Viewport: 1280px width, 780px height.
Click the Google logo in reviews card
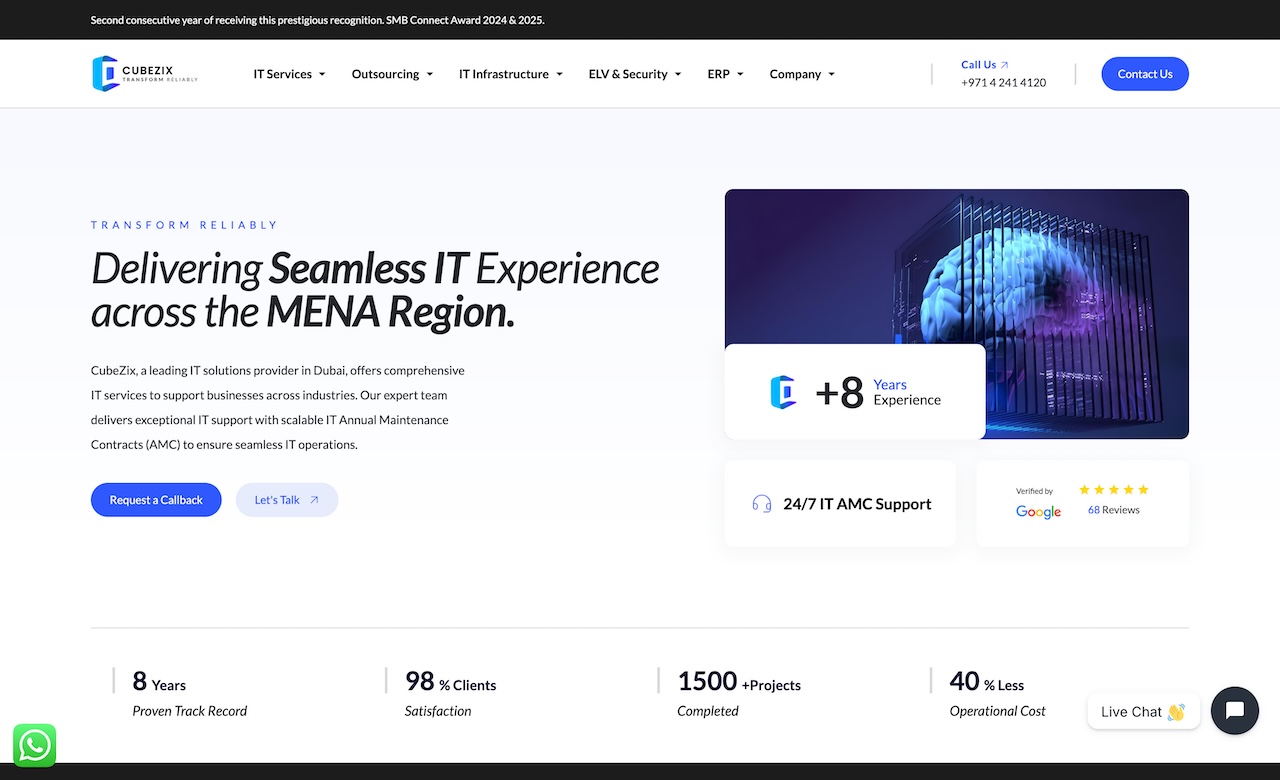[x=1038, y=512]
